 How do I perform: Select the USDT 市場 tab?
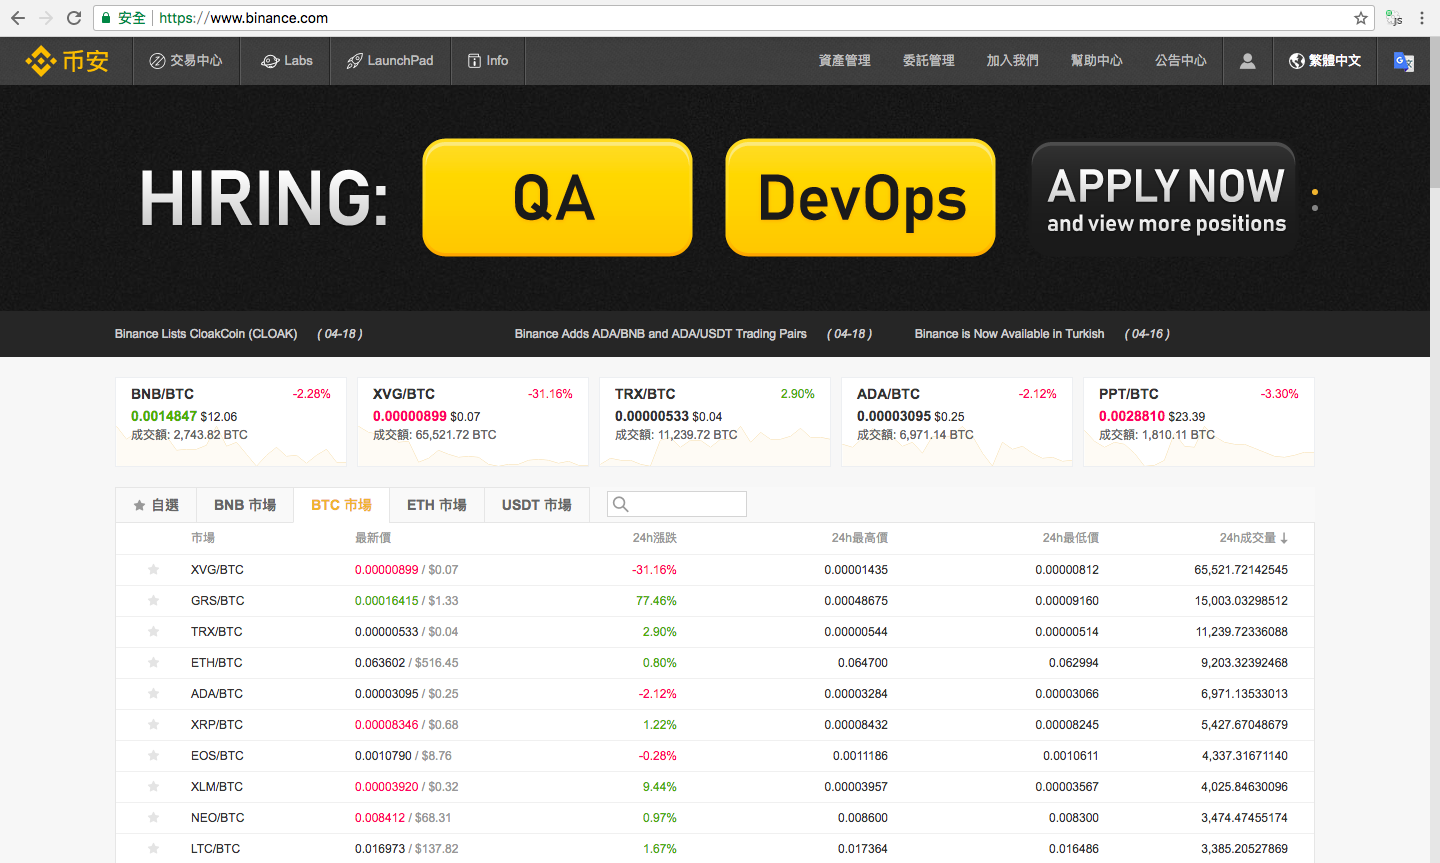(536, 505)
